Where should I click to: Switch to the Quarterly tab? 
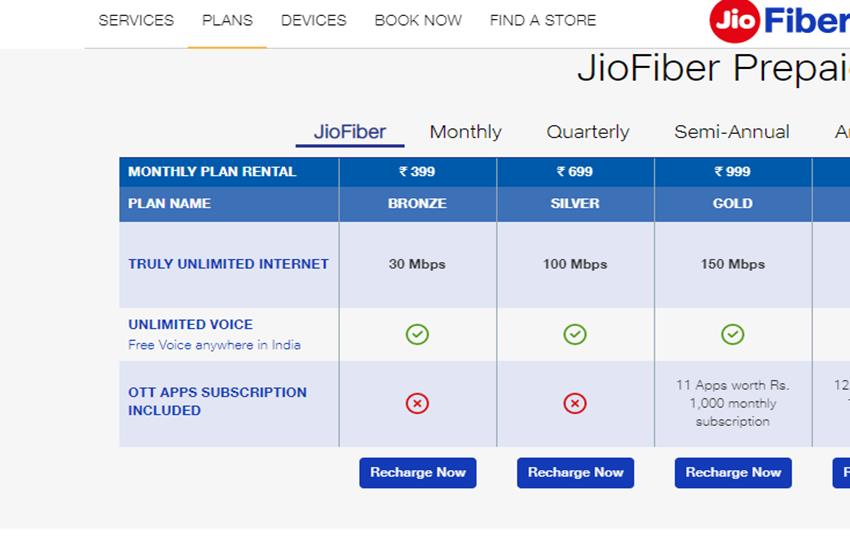(588, 132)
